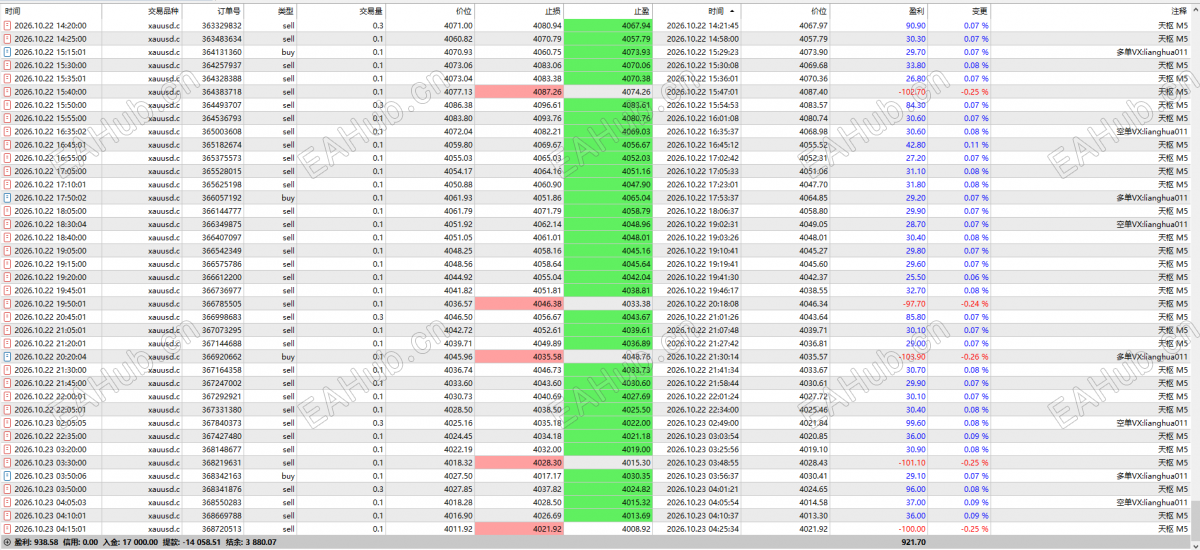1200x550 pixels.
Task: Select the order icon in the 15:35:01 row
Action: [8, 78]
